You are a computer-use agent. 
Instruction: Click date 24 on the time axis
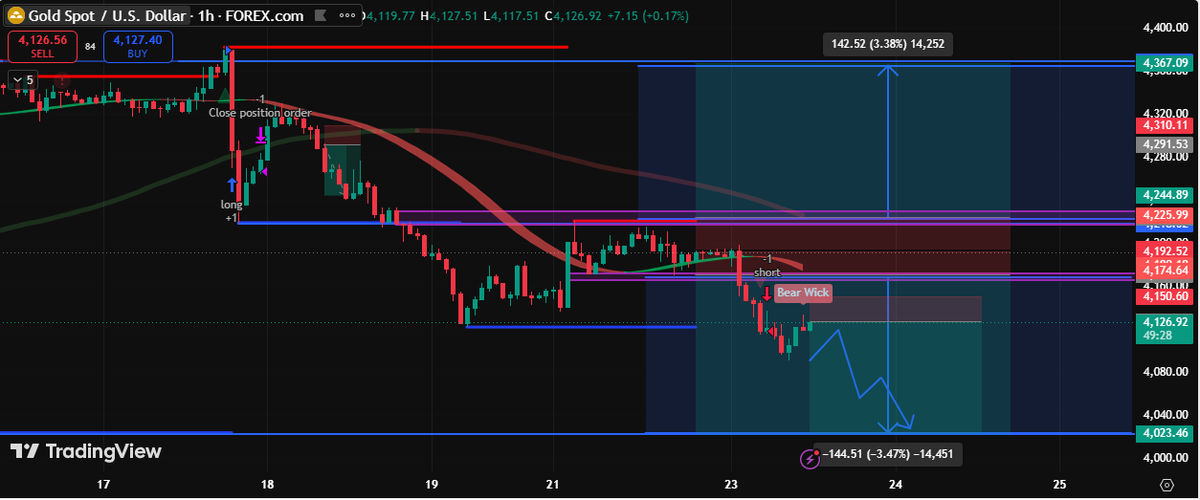click(895, 483)
